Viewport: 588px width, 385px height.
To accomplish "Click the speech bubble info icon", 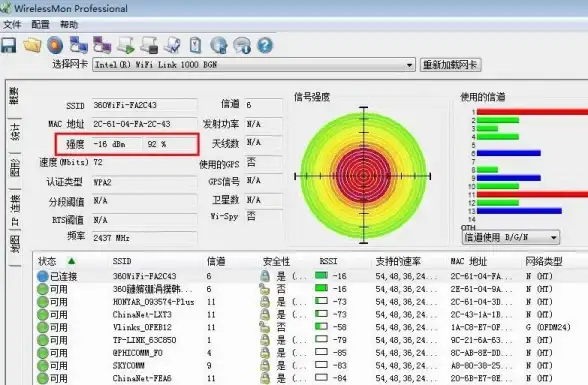I will click(242, 45).
